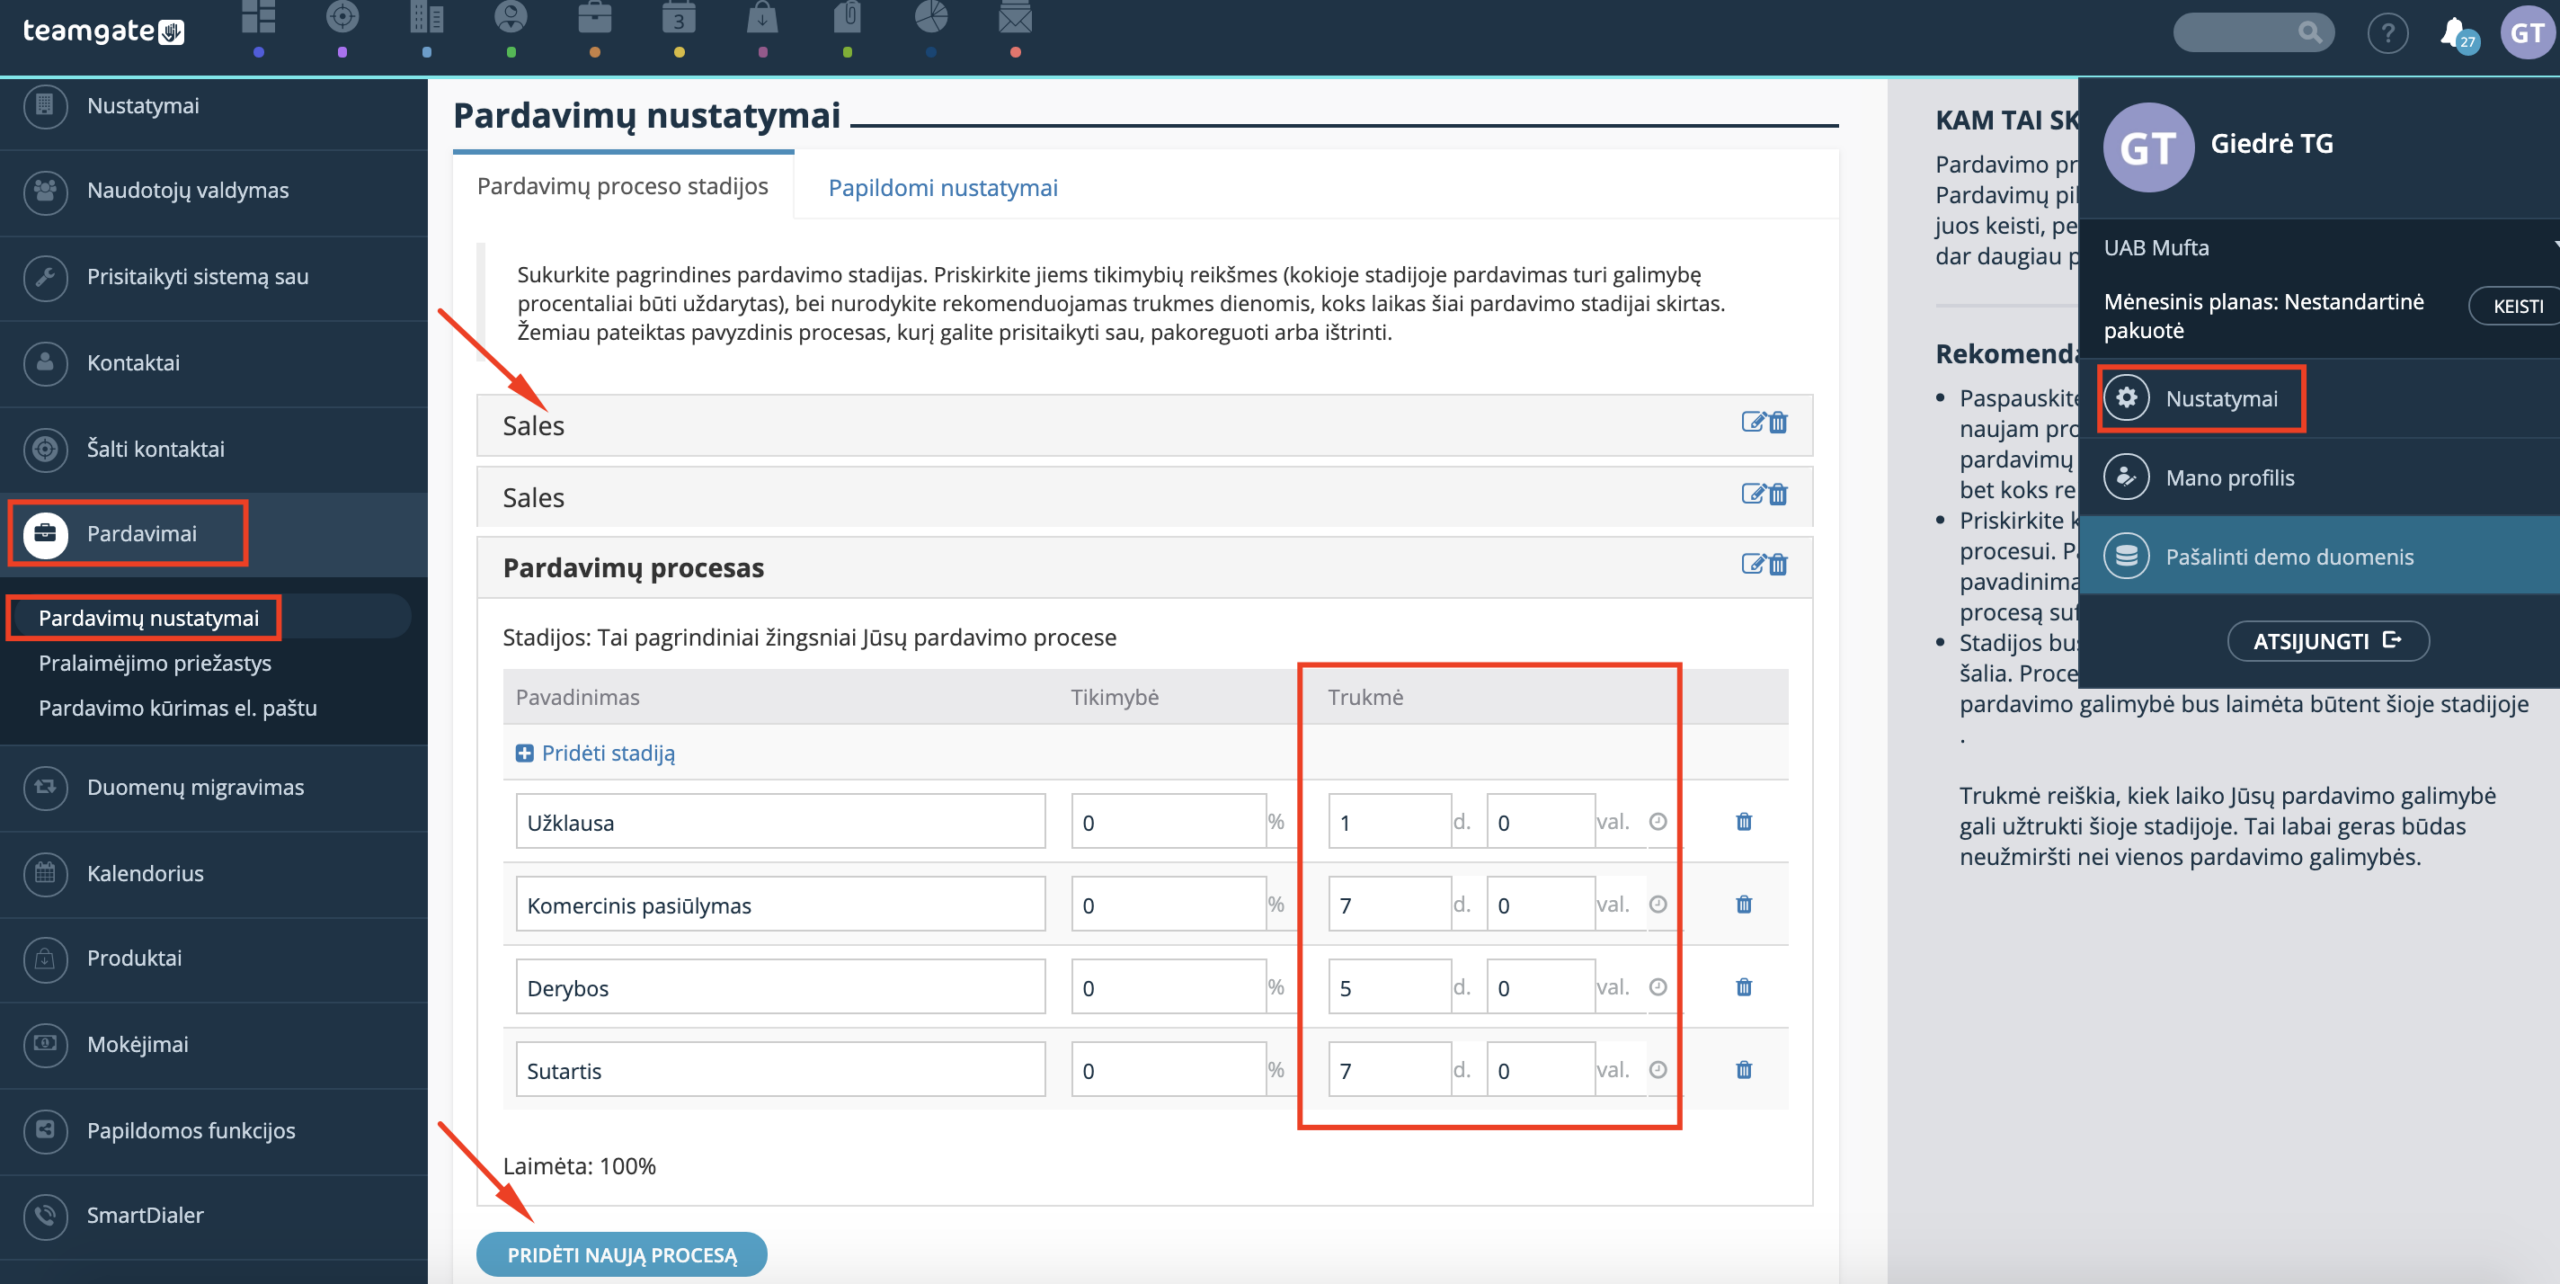Click Pridėti stadiją link
Screen dimensions: 2560x1284
point(595,753)
